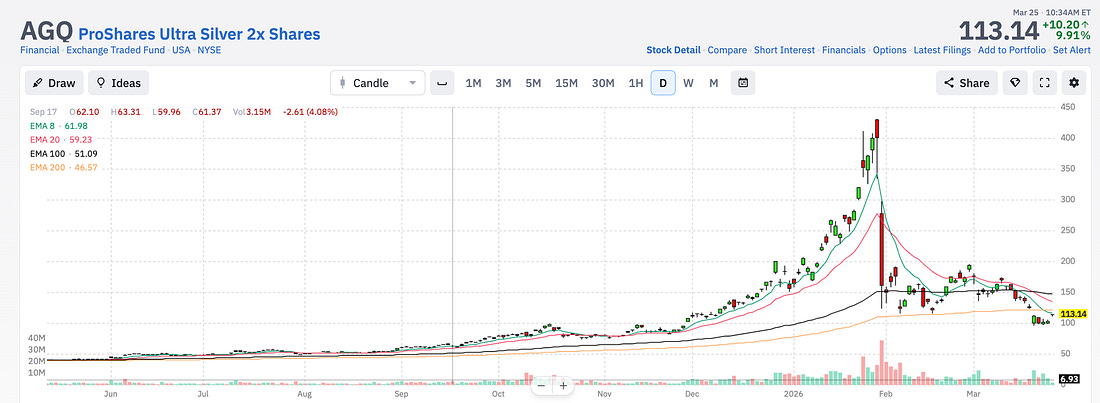Select the 30M interval
The width and height of the screenshot is (1100, 403).
[603, 83]
